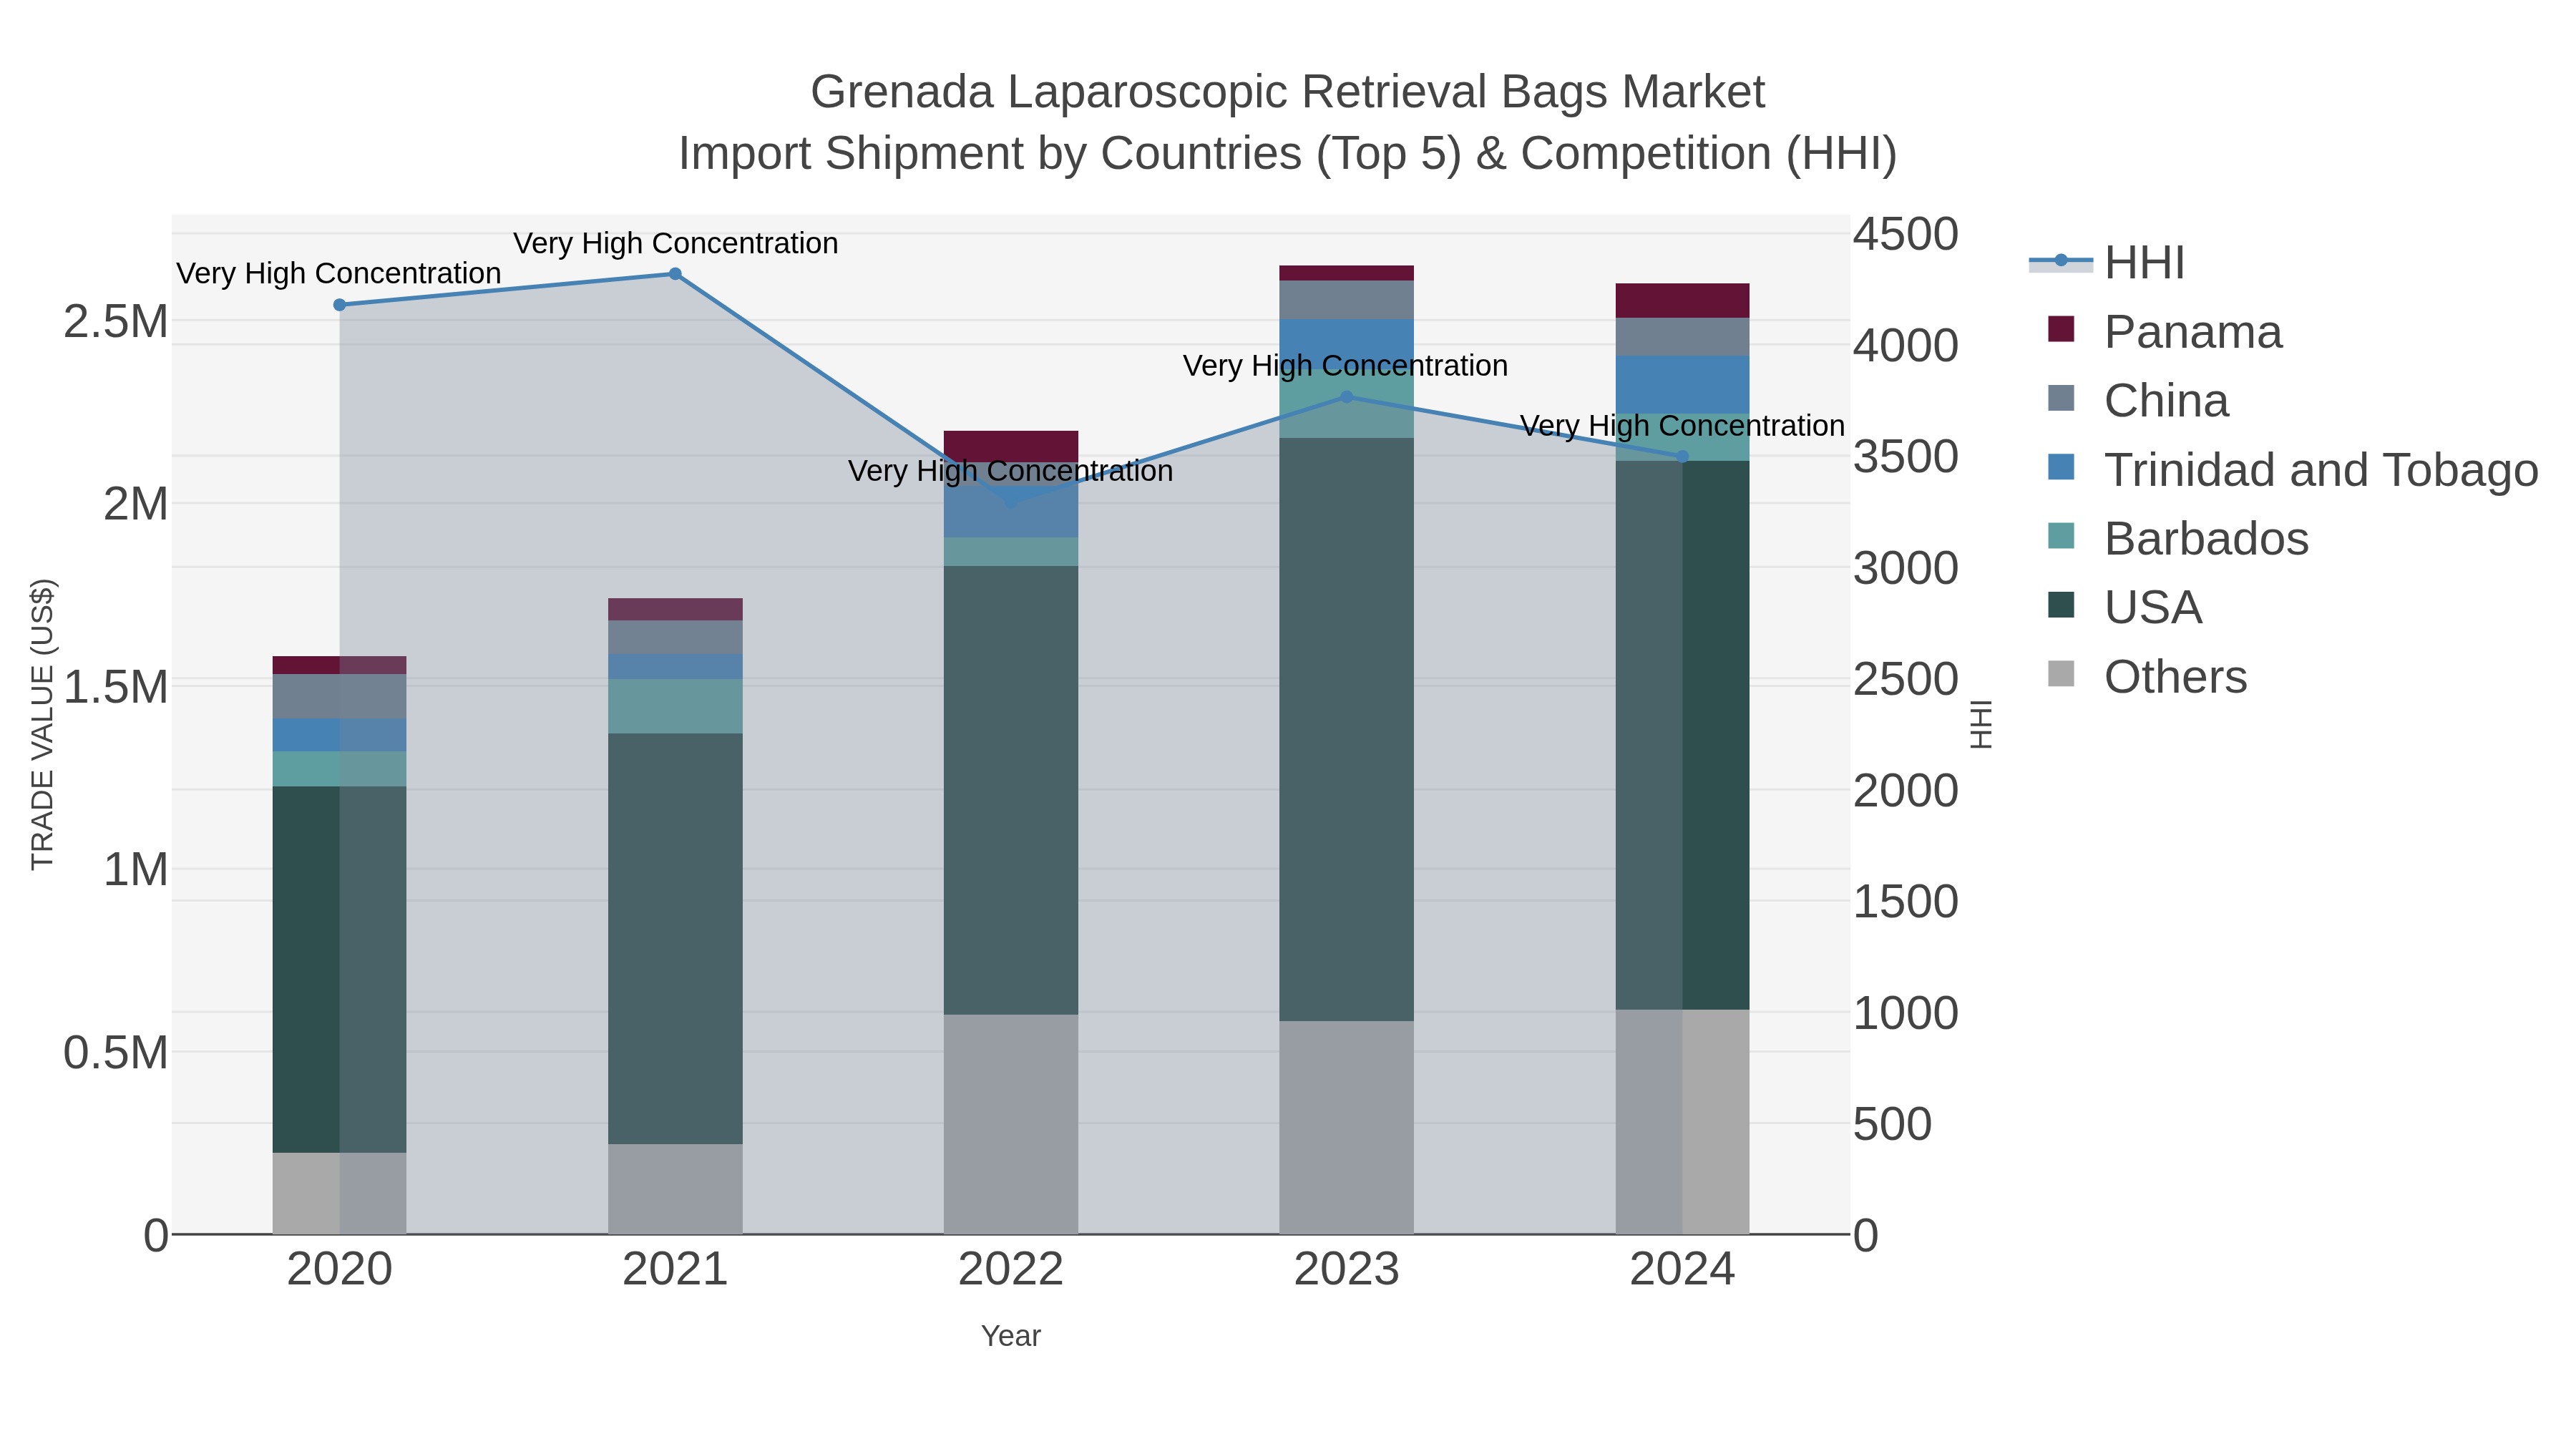Click the 2024 Very High Concentration annotation

tap(1682, 426)
